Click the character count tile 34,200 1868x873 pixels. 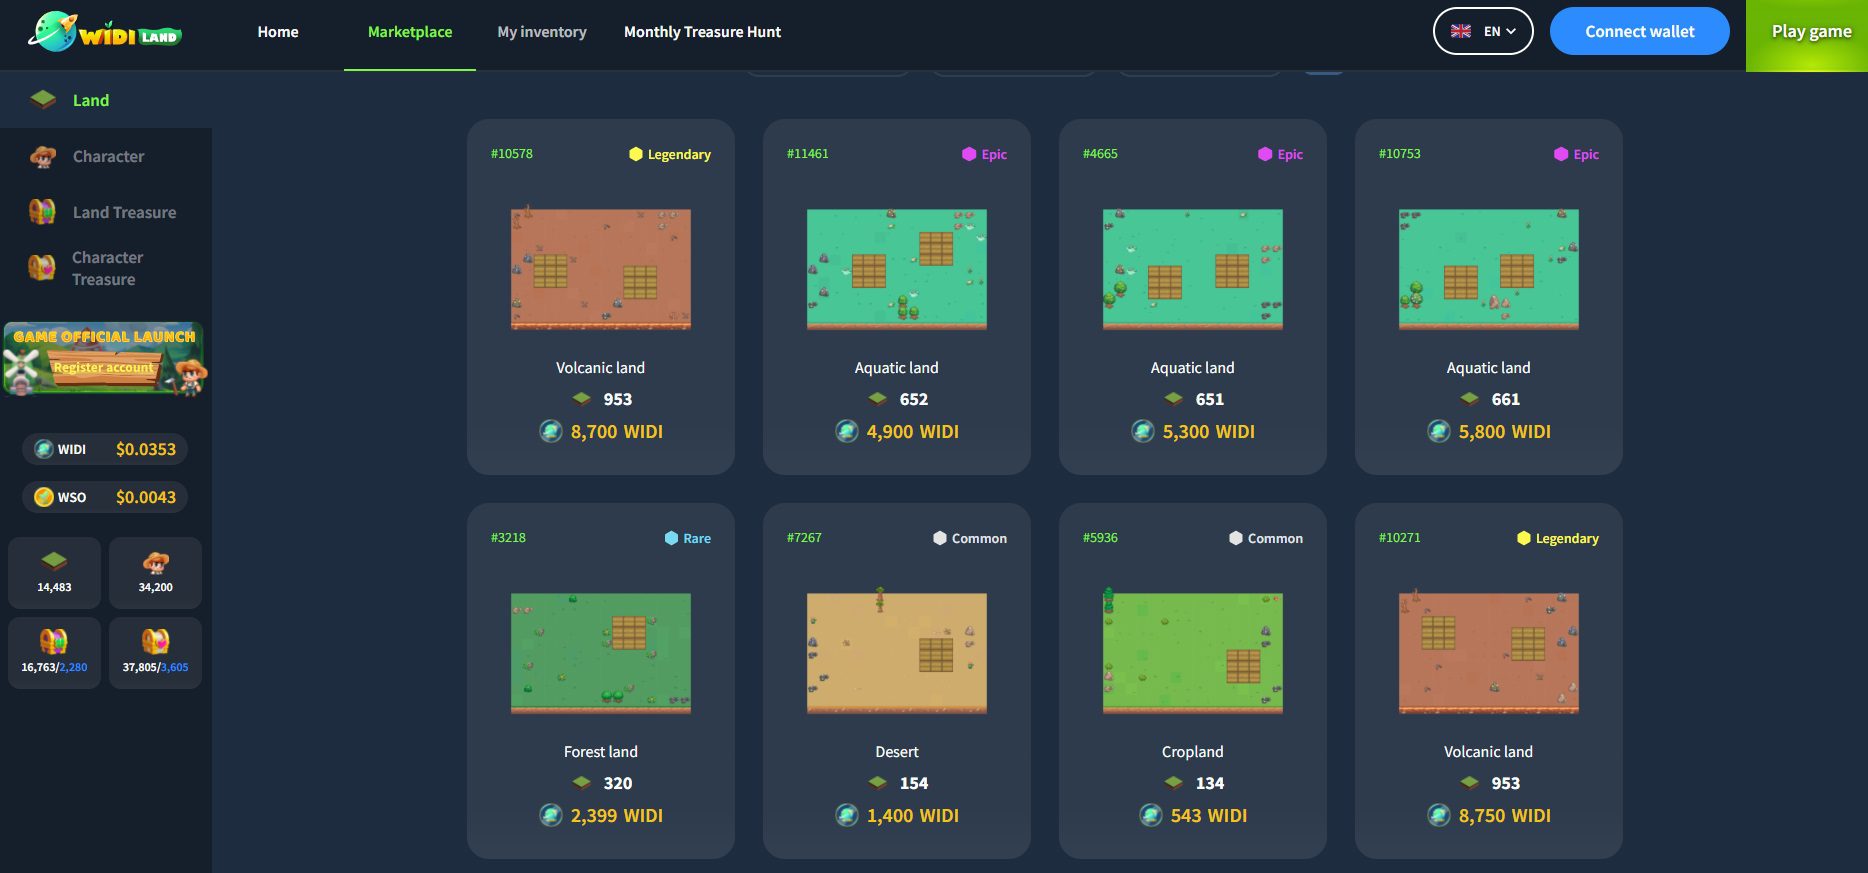click(155, 573)
